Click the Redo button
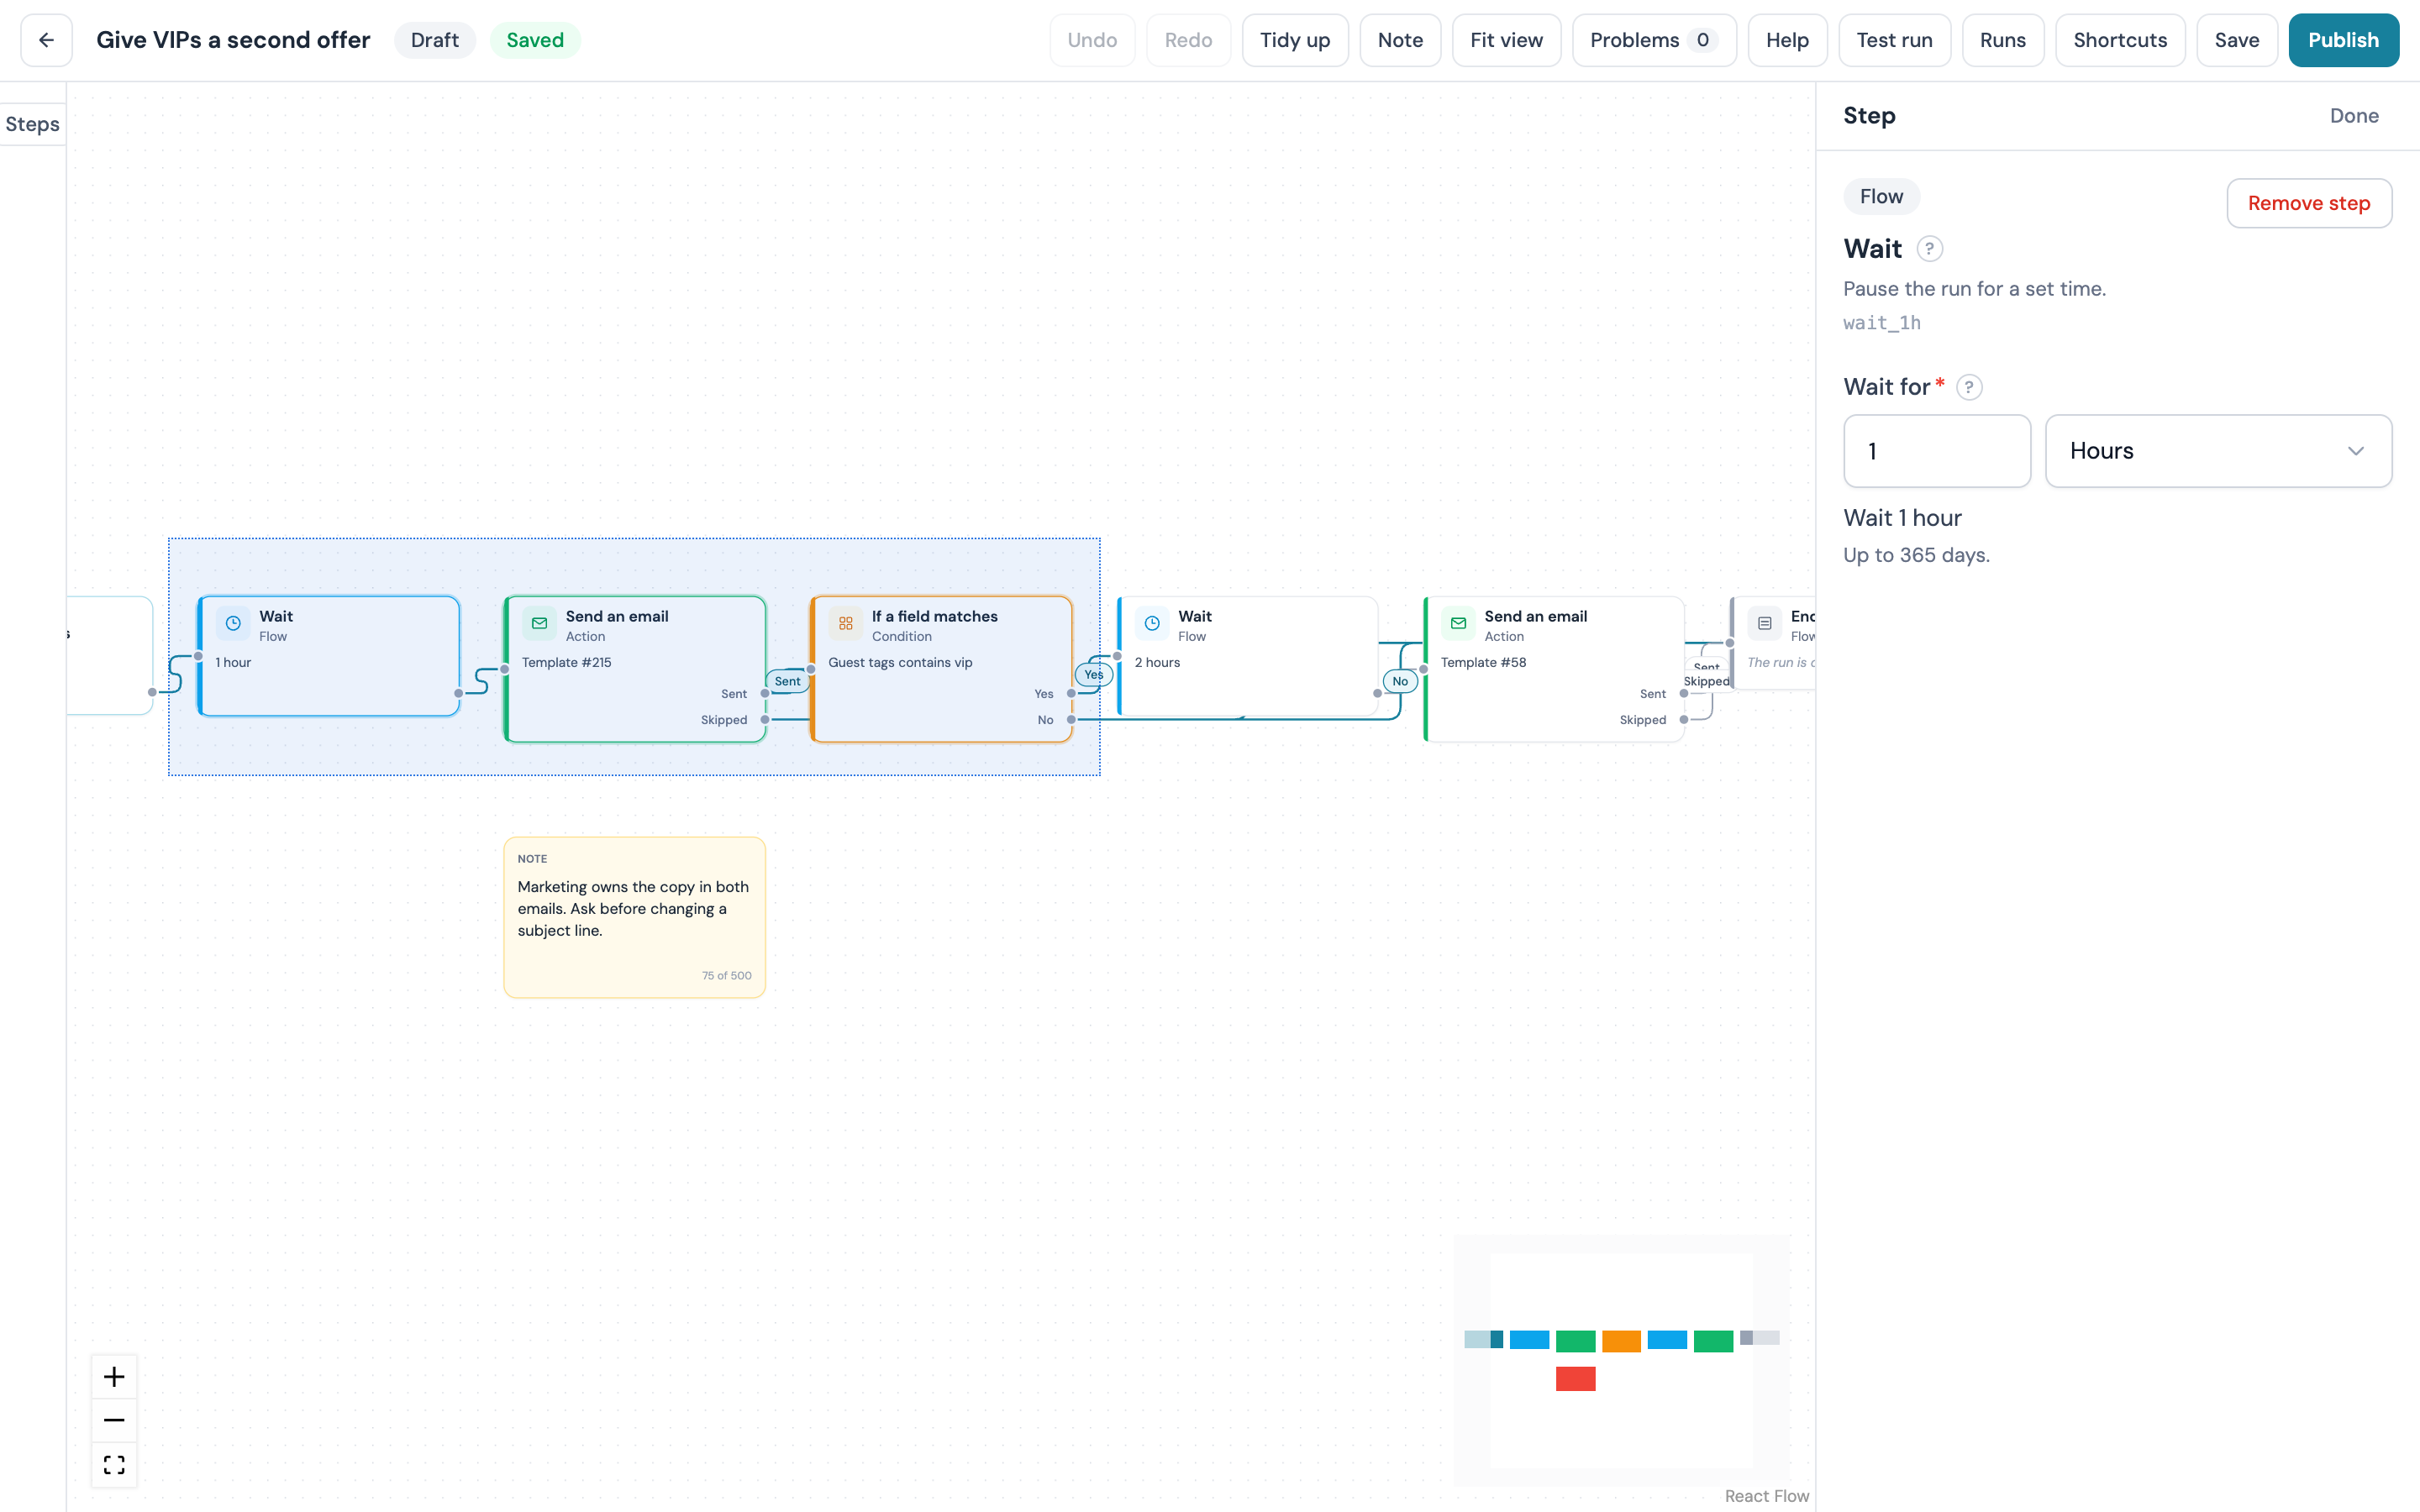This screenshot has width=2420, height=1512. (x=1188, y=40)
